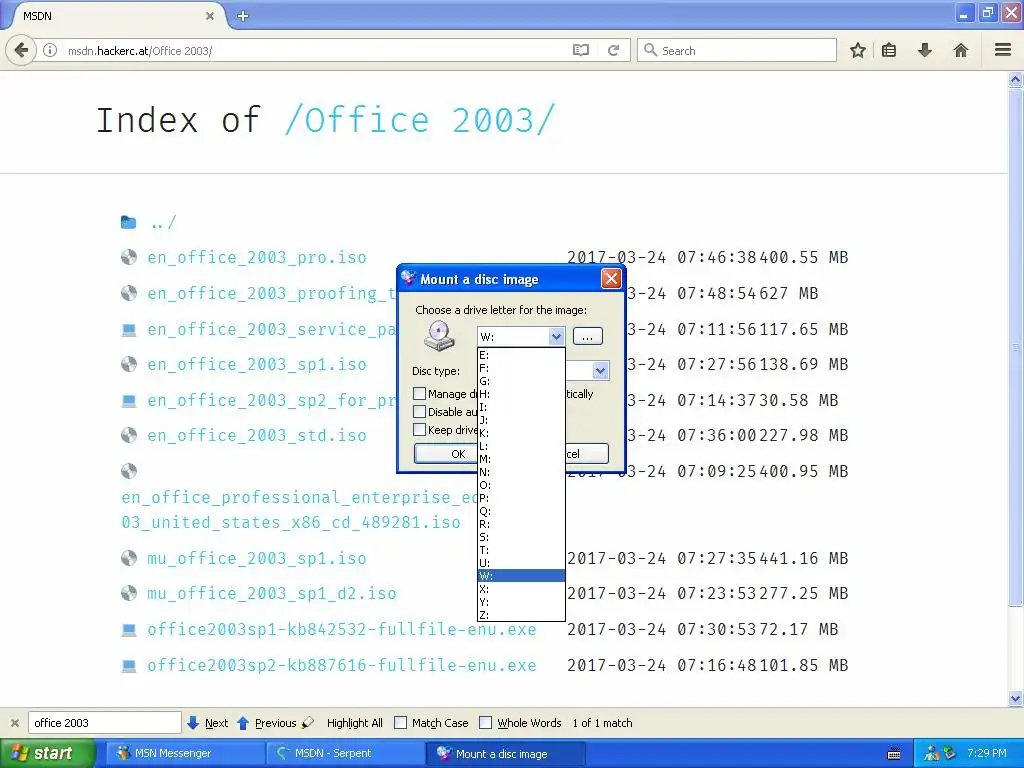
Task: Open reader view icon in address bar
Action: point(581,50)
